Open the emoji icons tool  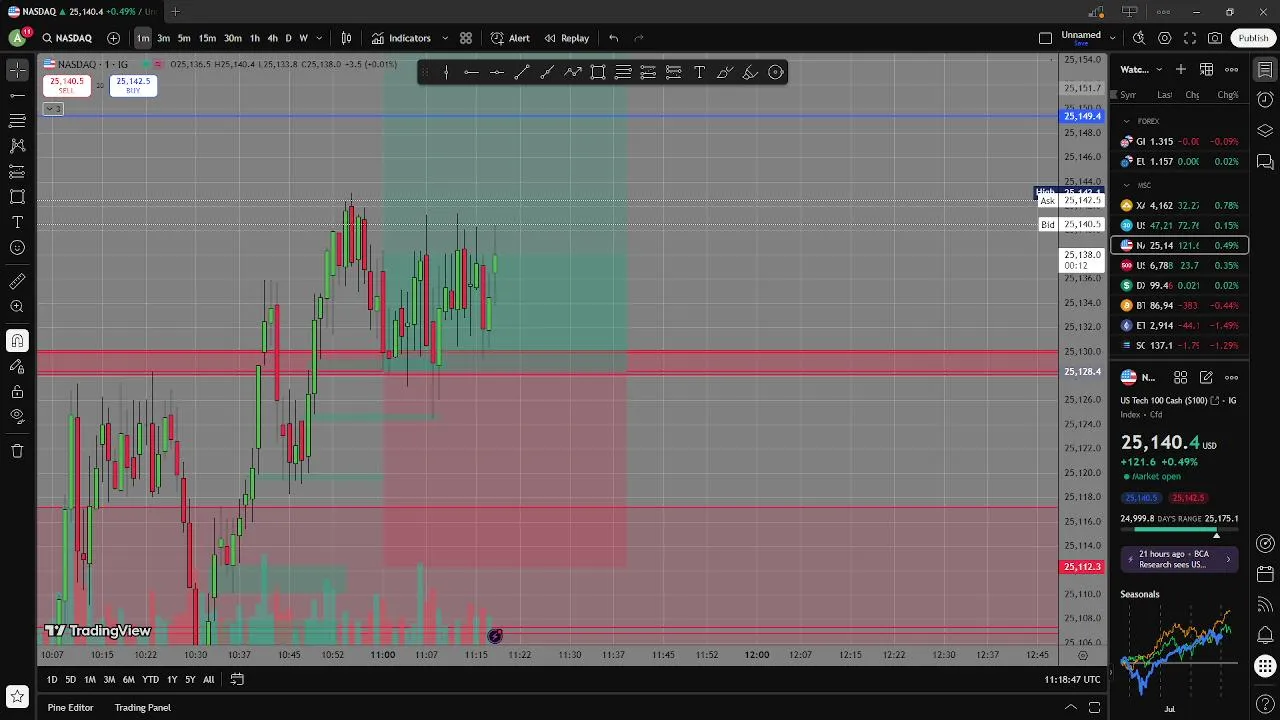[17, 247]
